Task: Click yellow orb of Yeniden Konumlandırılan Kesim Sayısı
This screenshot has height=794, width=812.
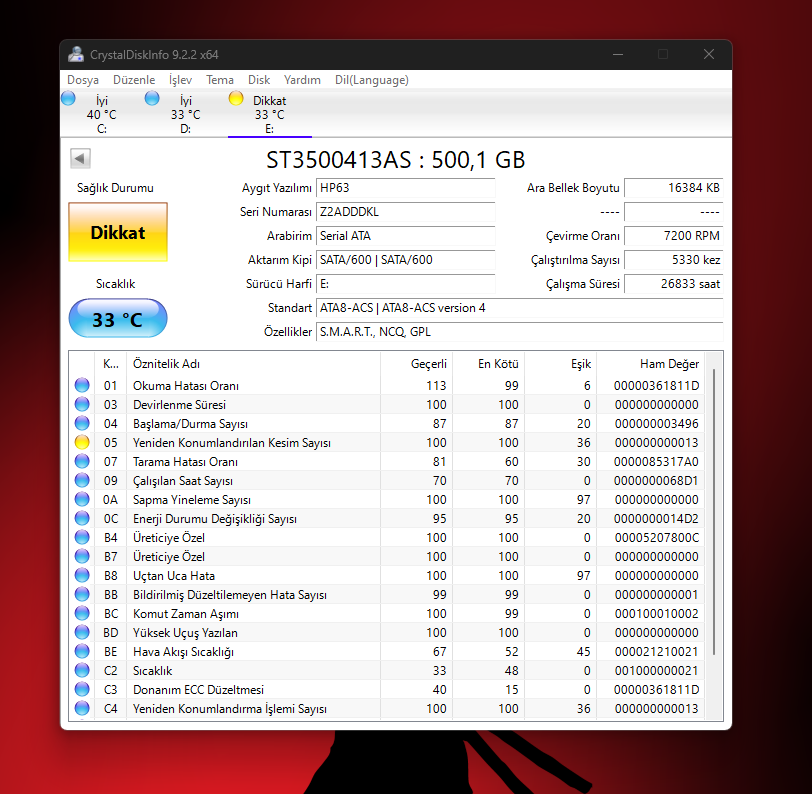Action: tap(82, 442)
